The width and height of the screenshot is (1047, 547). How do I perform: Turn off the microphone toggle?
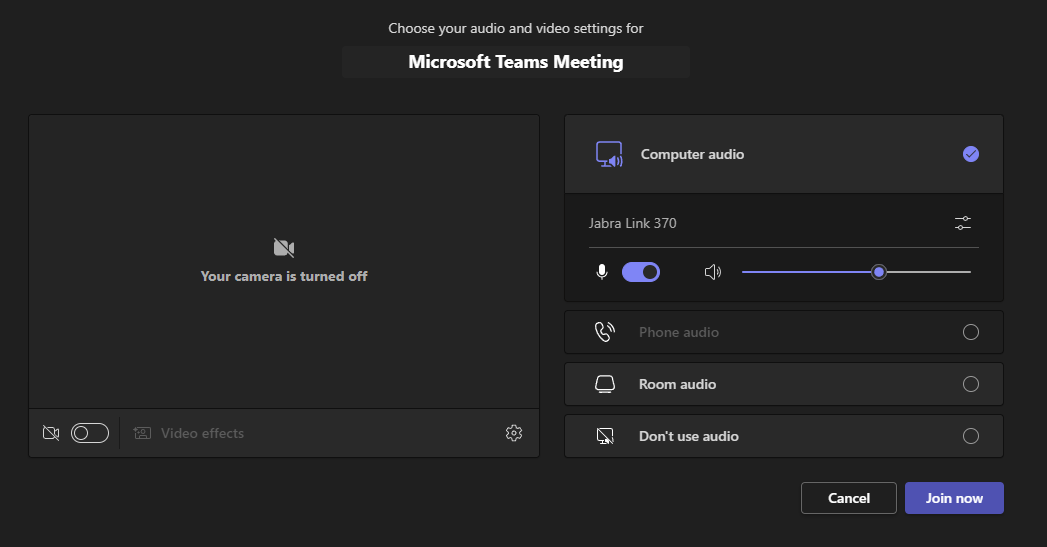(x=641, y=272)
